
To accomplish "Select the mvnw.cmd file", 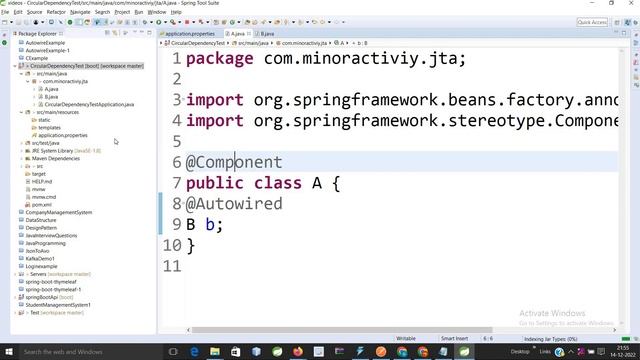I will click(x=44, y=197).
